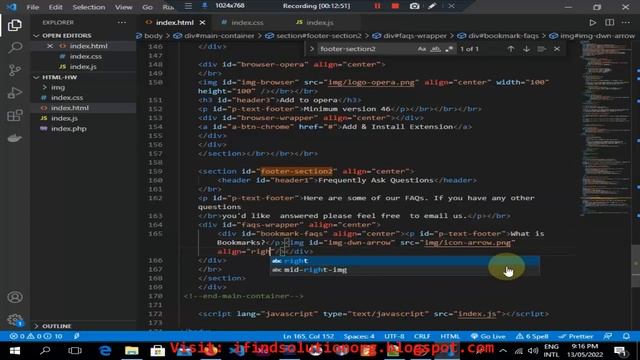Open errors and warnings problems indicator
This screenshot has height=360, width=640.
tap(36, 336)
